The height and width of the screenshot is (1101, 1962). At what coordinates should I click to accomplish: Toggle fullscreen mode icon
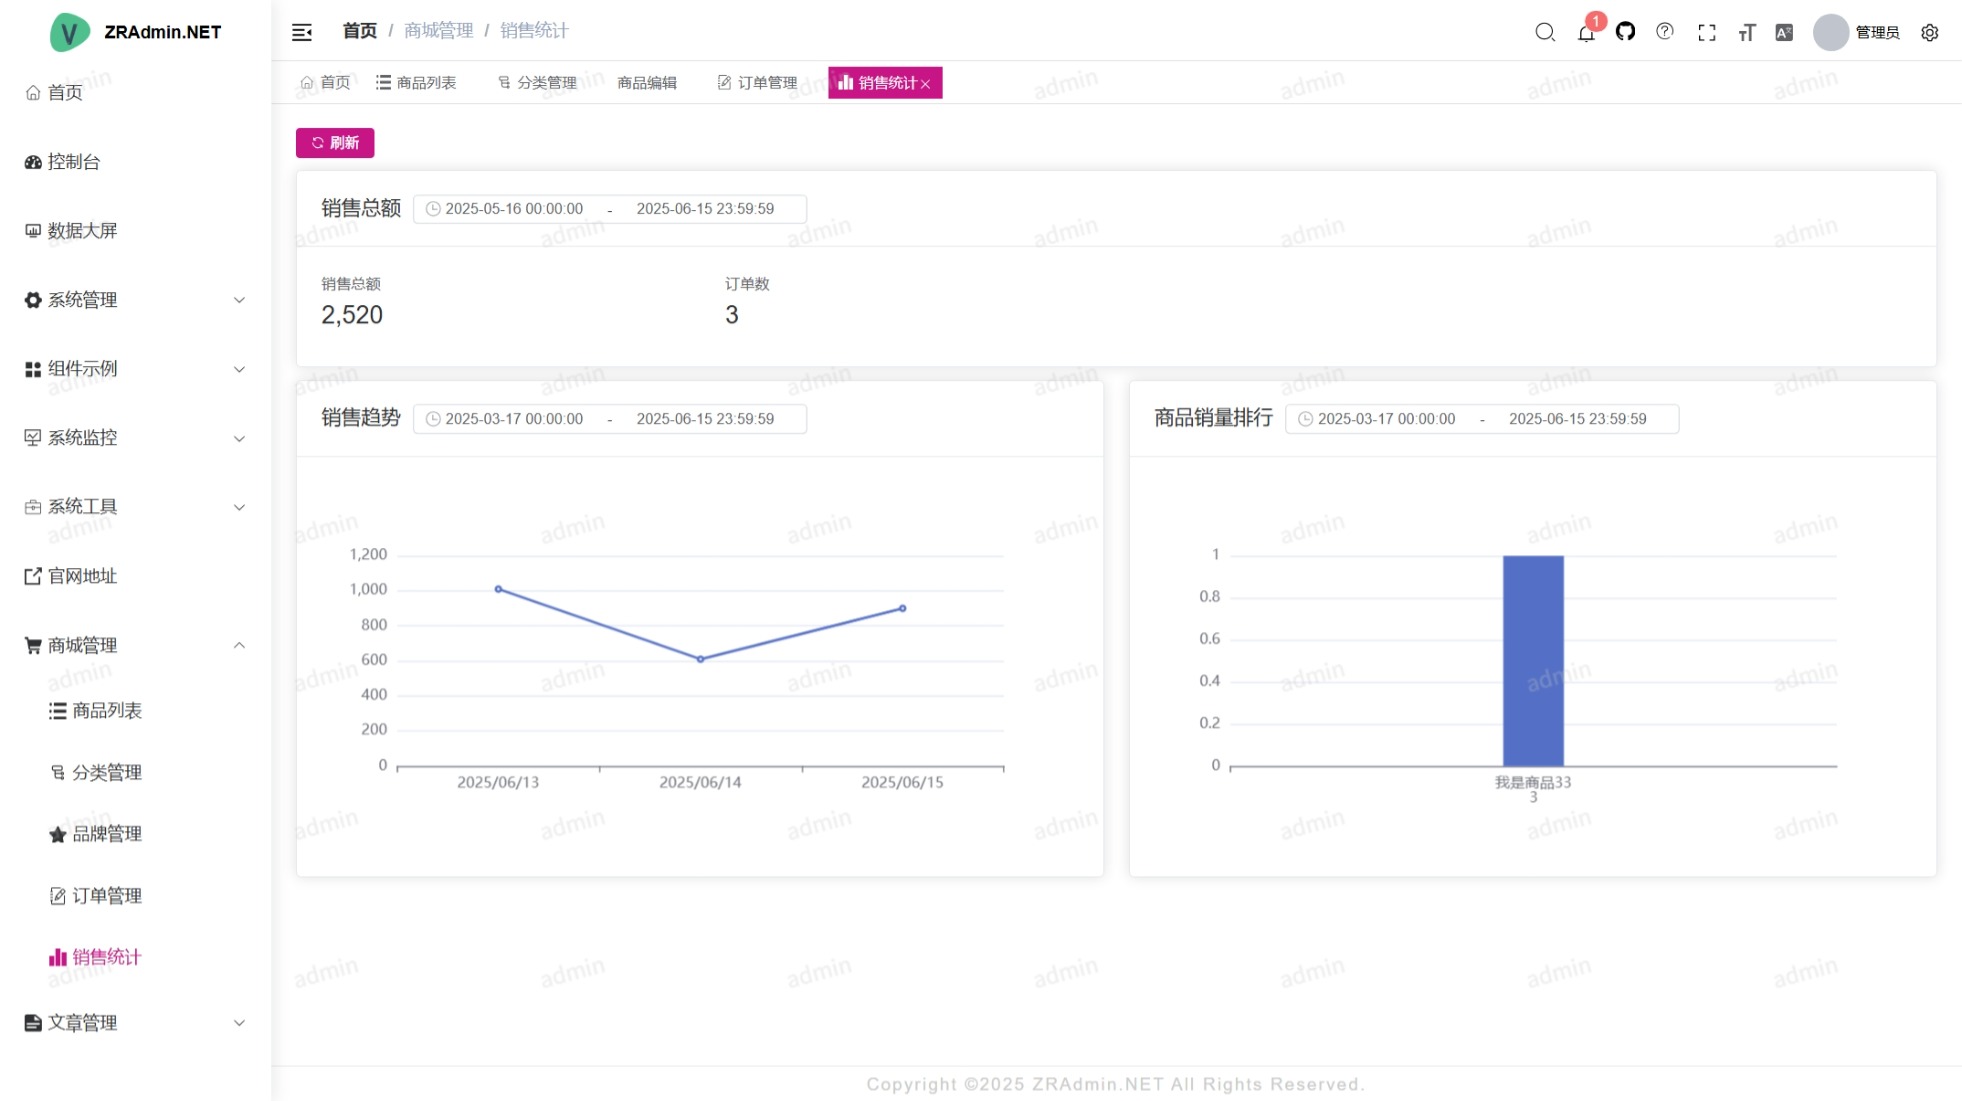coord(1707,32)
